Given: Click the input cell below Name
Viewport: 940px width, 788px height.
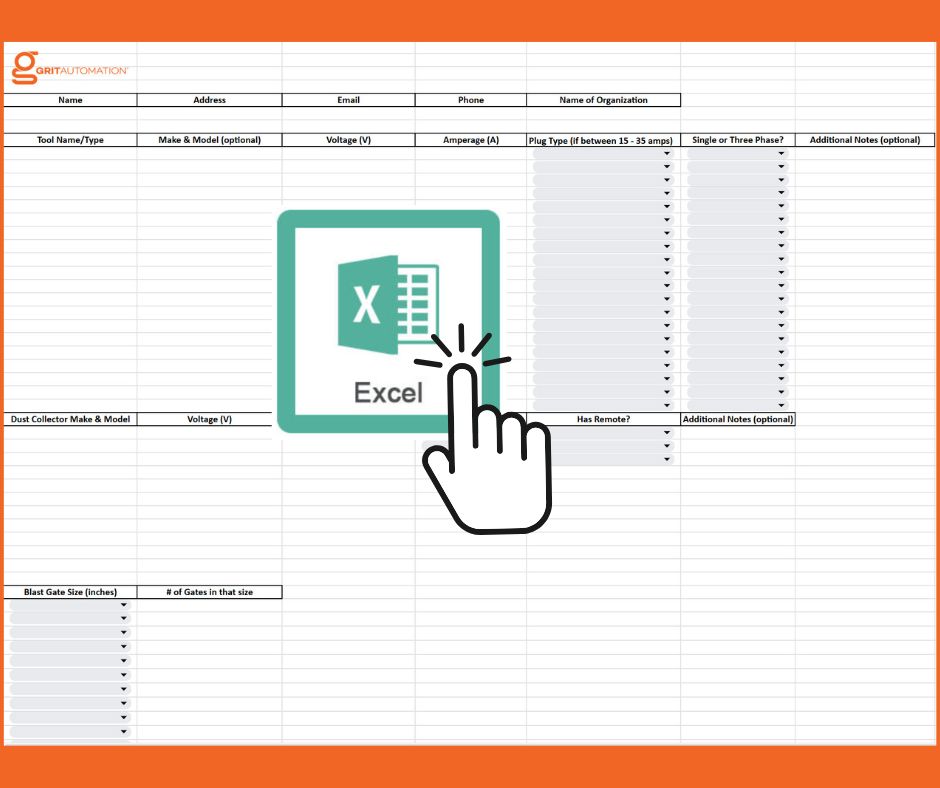Looking at the screenshot, I should [x=70, y=113].
